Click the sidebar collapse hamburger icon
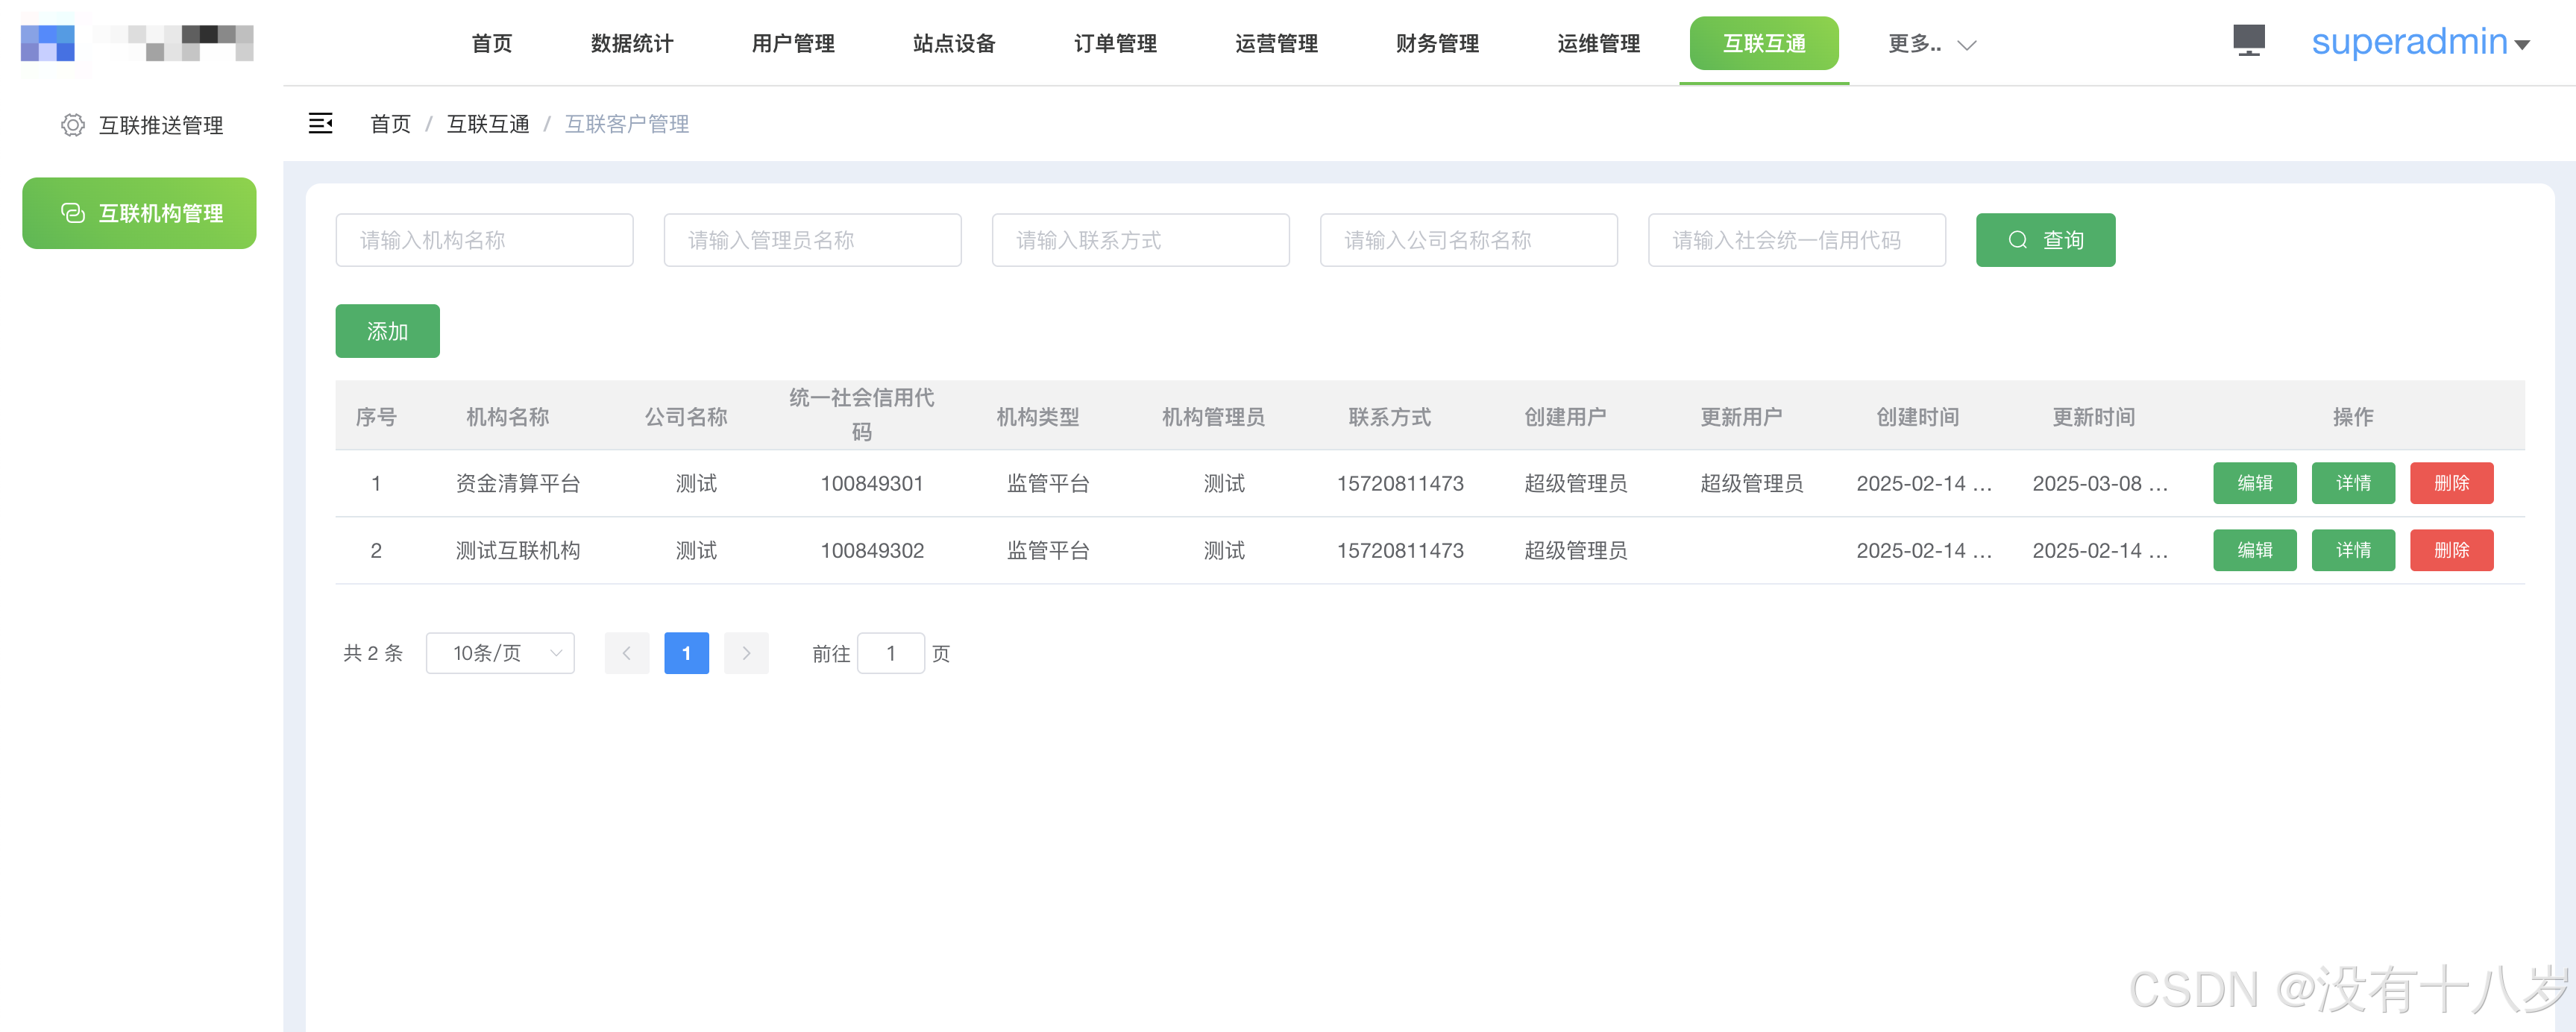Image resolution: width=2576 pixels, height=1032 pixels. [320, 123]
